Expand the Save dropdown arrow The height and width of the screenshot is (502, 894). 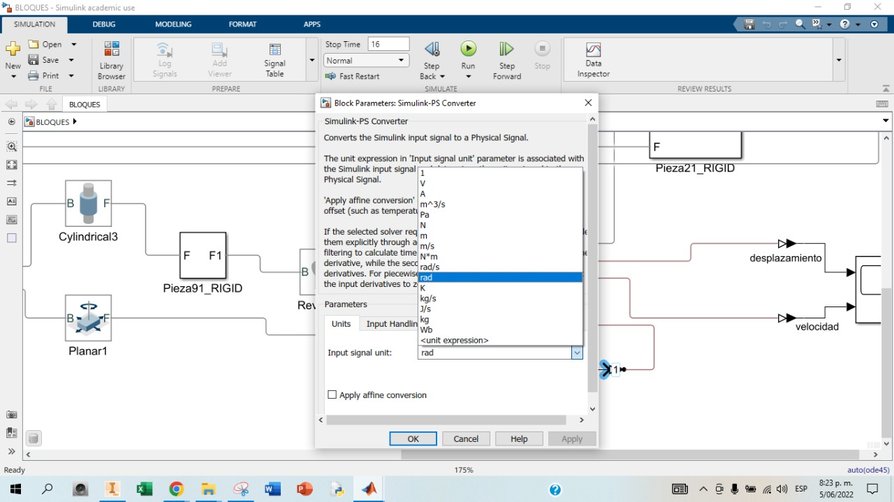tap(71, 60)
